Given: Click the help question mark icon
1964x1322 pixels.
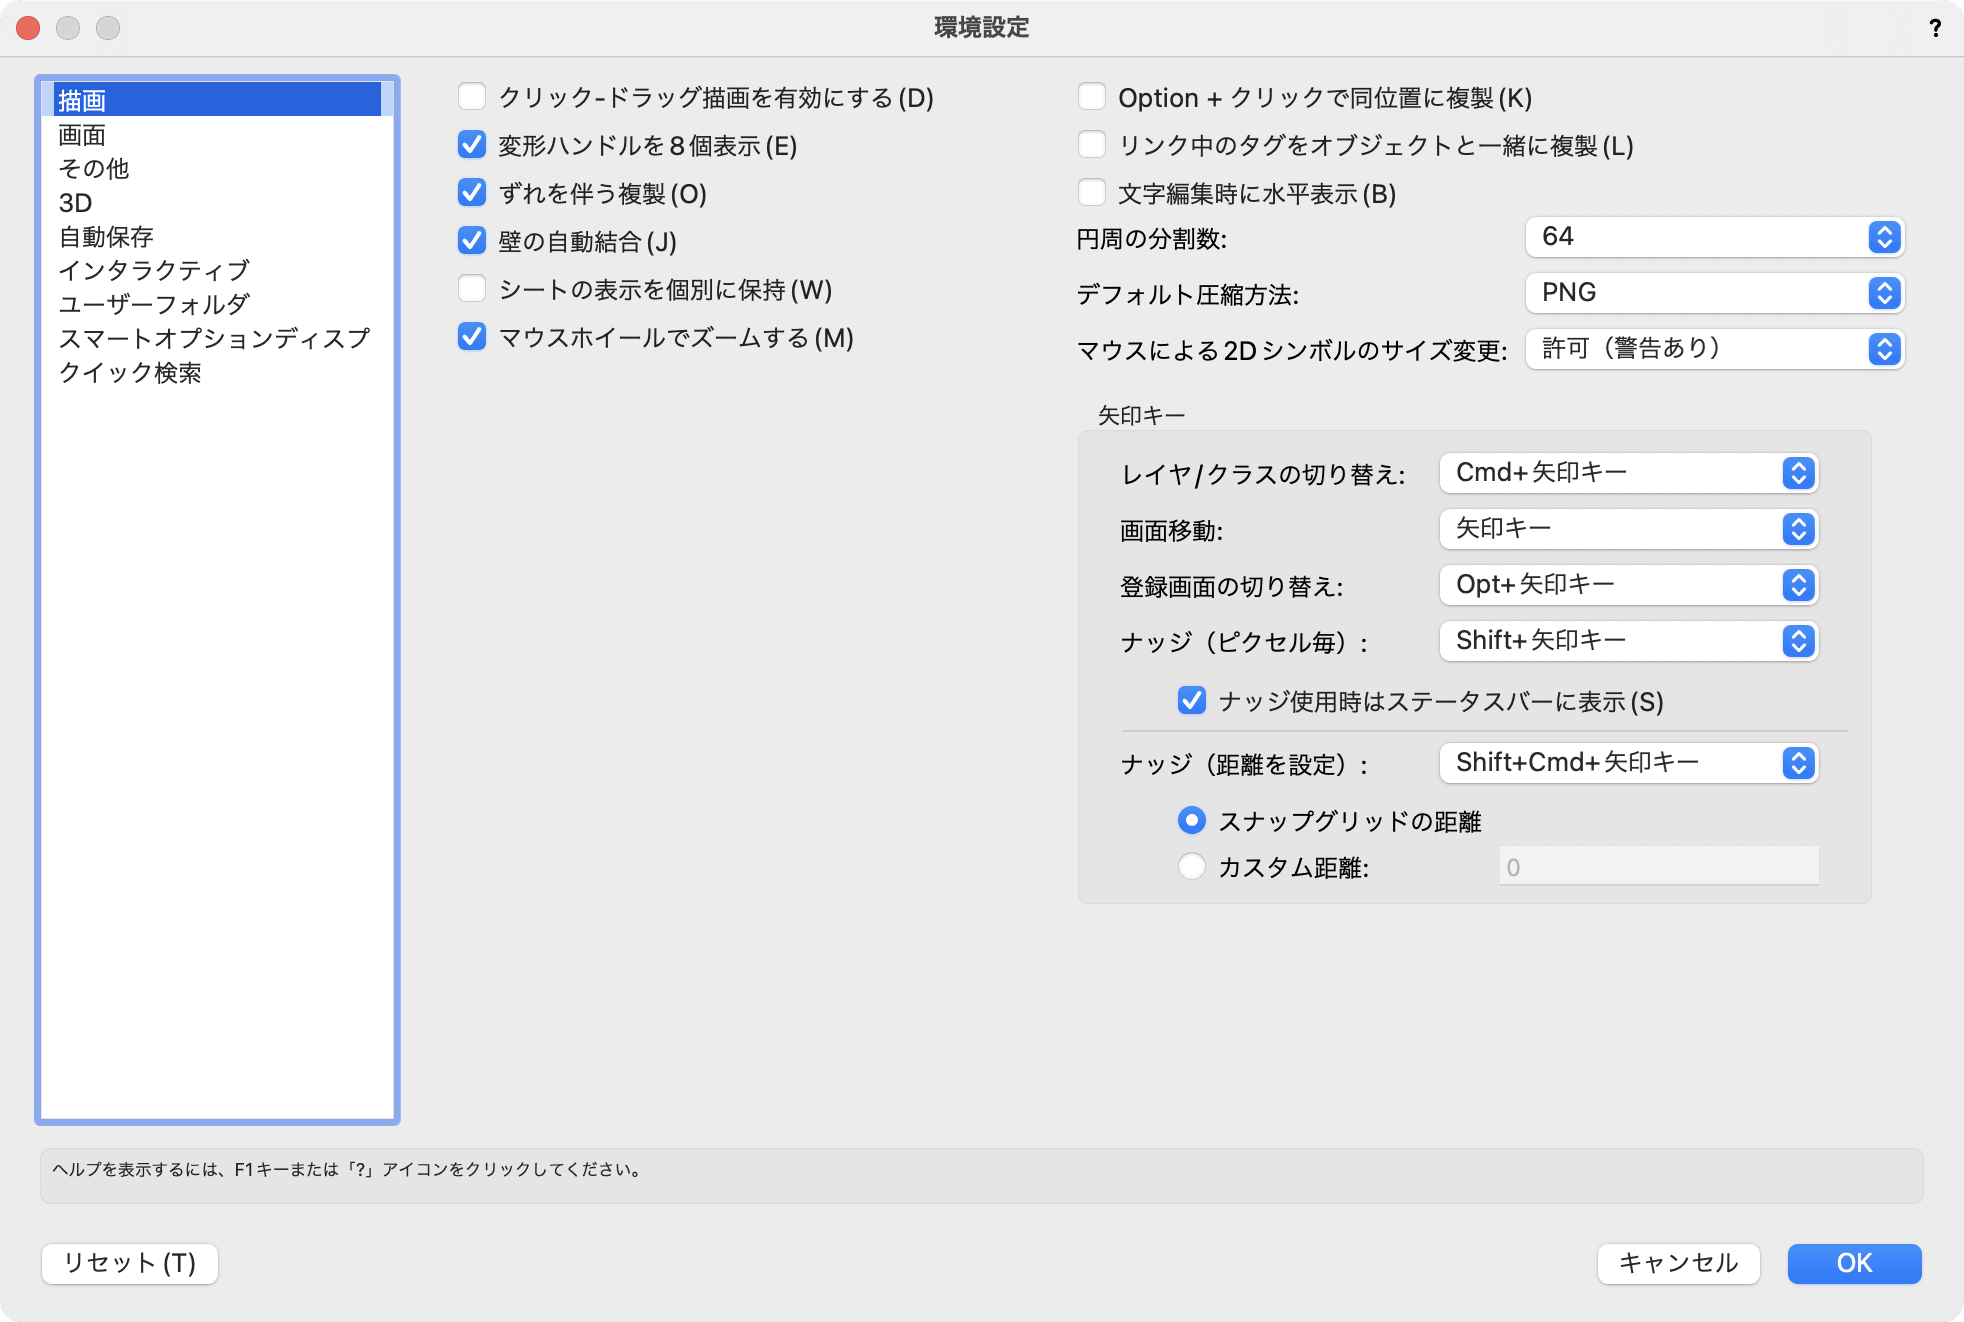Looking at the screenshot, I should 1935,28.
